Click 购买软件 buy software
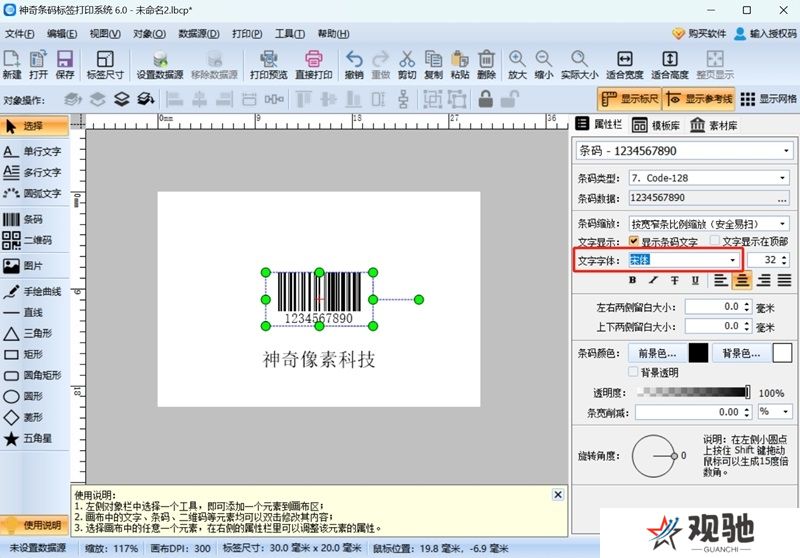Screen dimensions: 800x558 pyautogui.click(x=698, y=34)
